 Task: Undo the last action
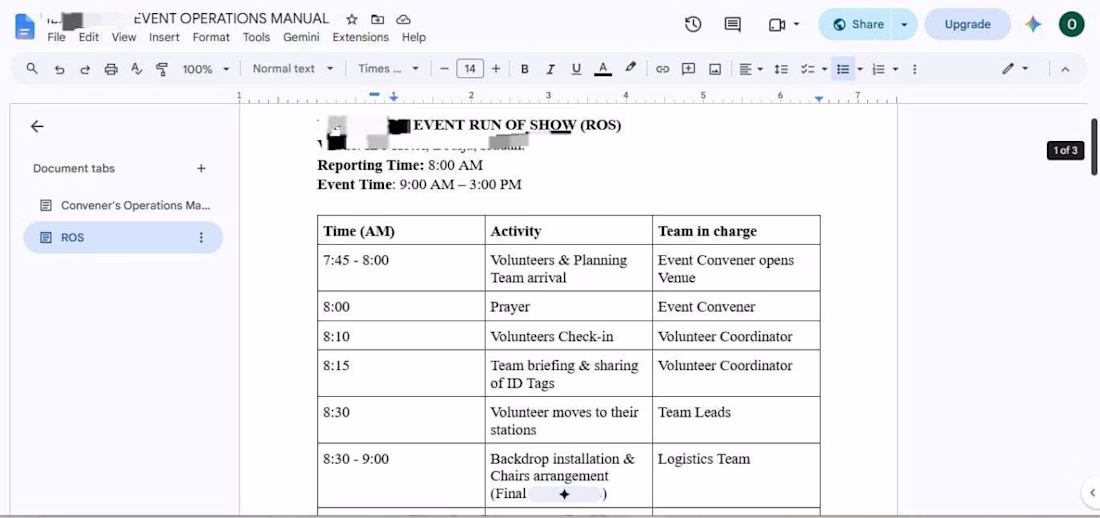pos(60,69)
